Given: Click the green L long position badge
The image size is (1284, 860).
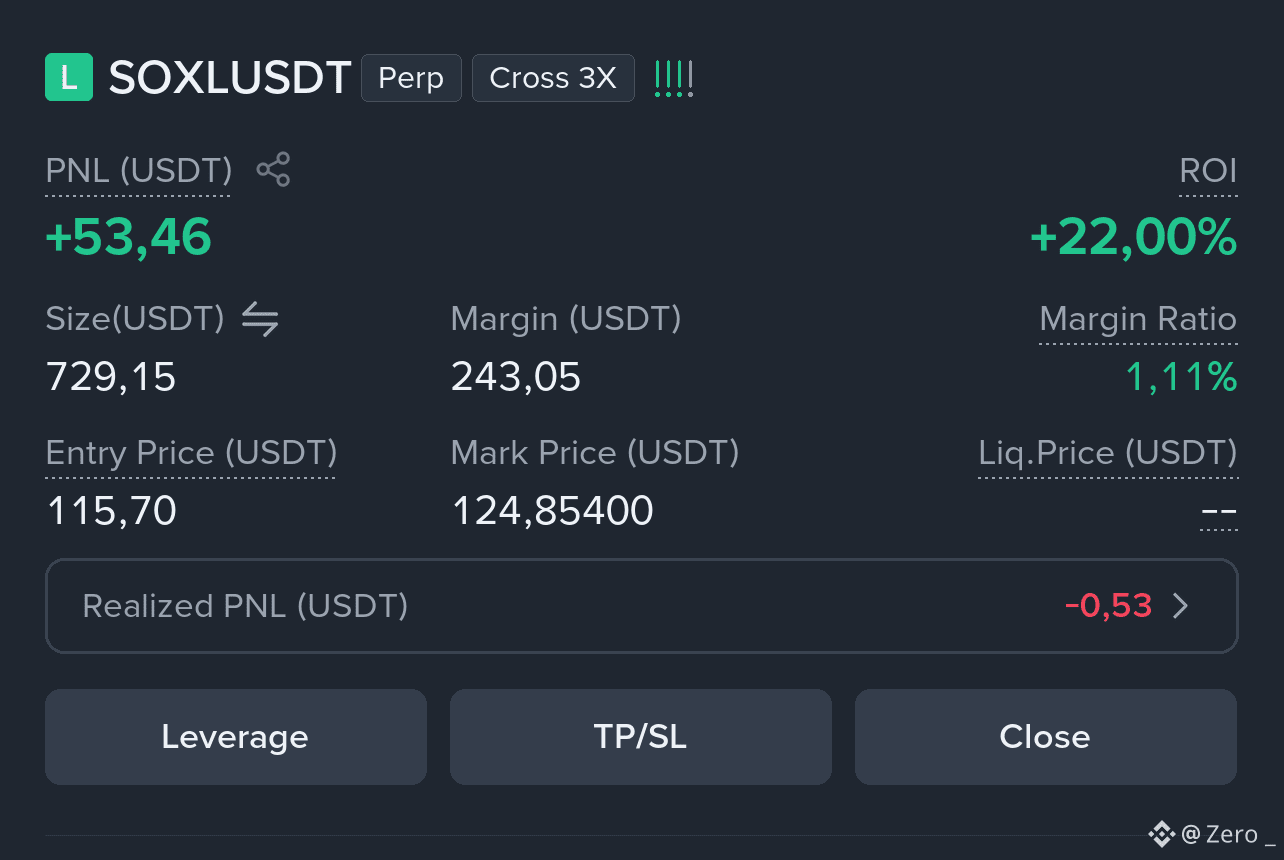Looking at the screenshot, I should tap(69, 77).
